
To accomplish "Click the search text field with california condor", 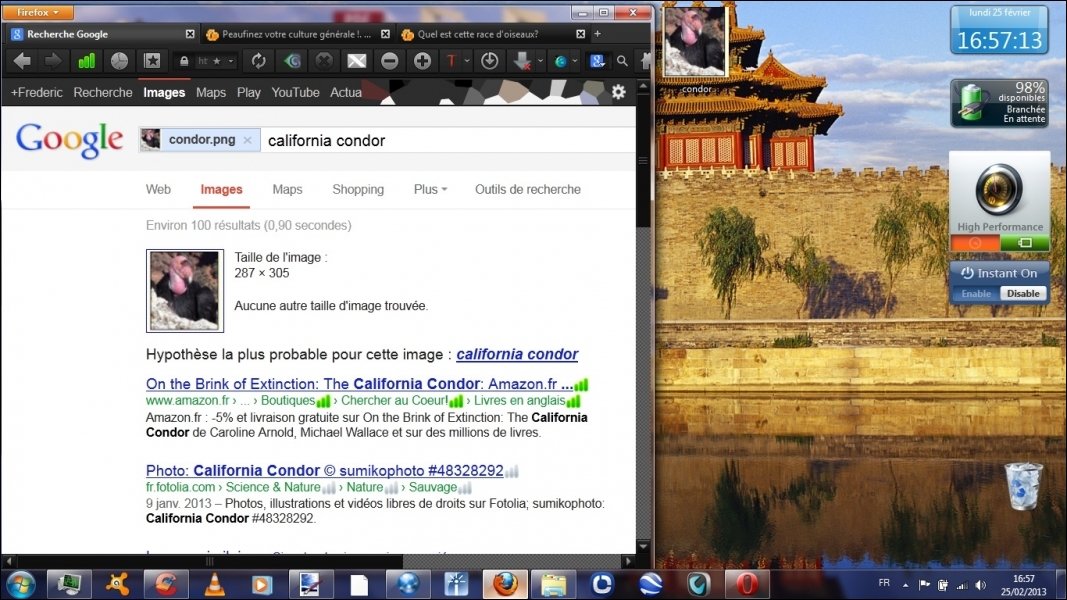I will pos(449,140).
